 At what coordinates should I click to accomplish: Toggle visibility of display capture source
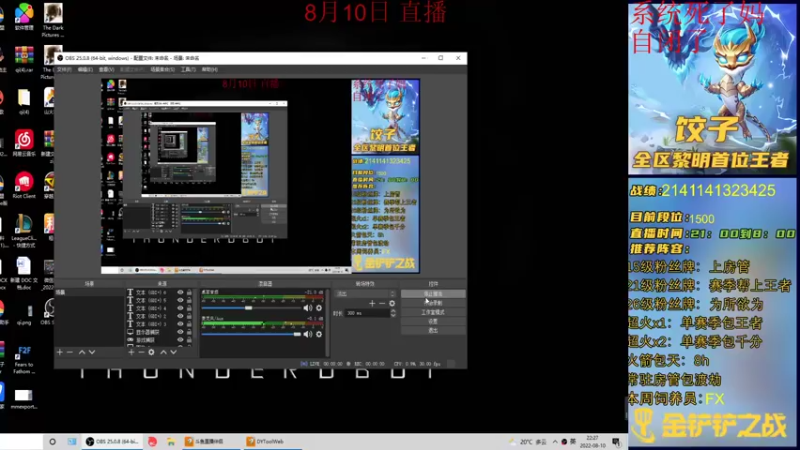tap(180, 332)
